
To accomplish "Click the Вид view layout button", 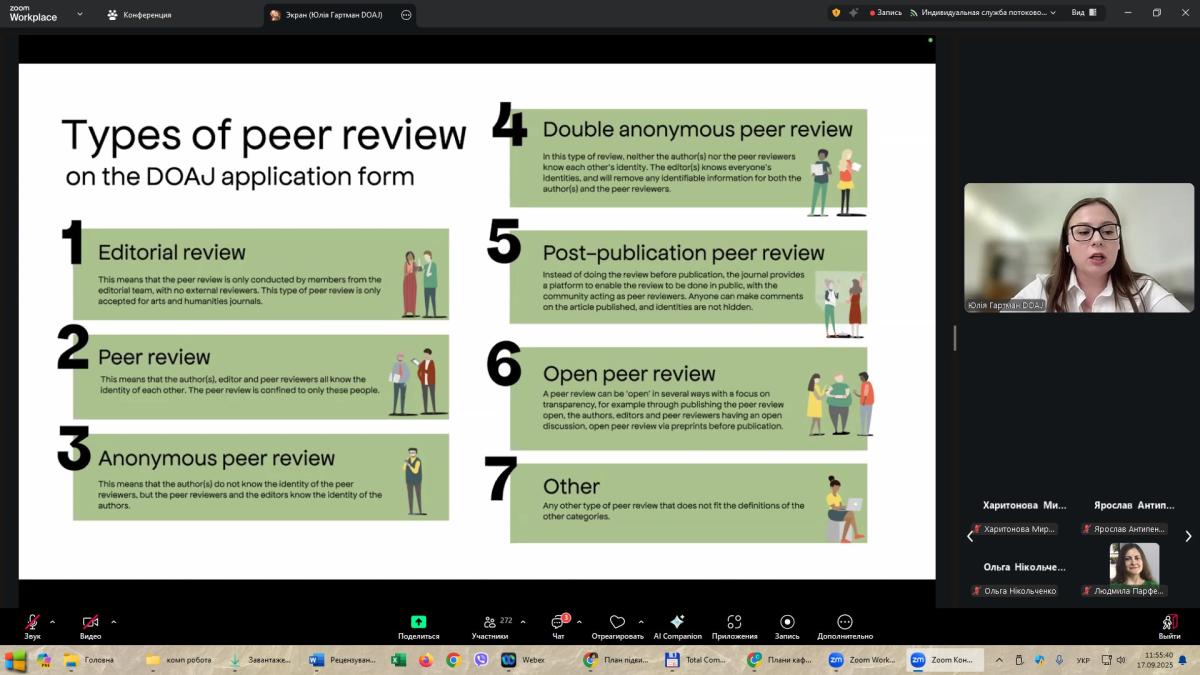I will pos(1083,13).
